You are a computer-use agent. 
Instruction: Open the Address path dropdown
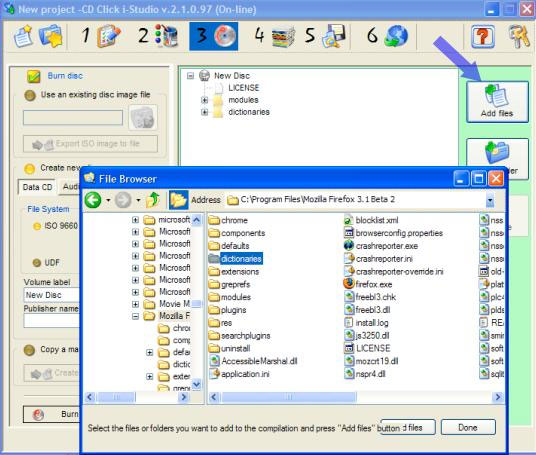point(490,200)
